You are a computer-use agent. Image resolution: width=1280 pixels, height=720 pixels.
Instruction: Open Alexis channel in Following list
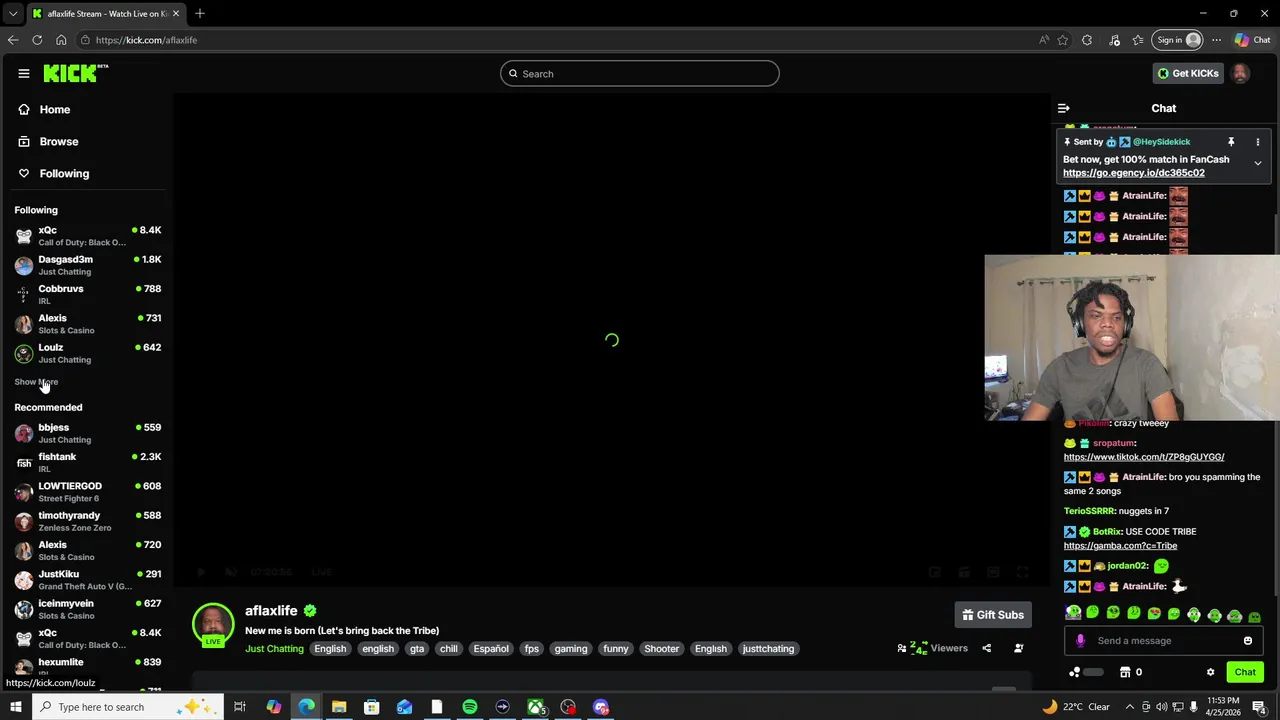88,323
